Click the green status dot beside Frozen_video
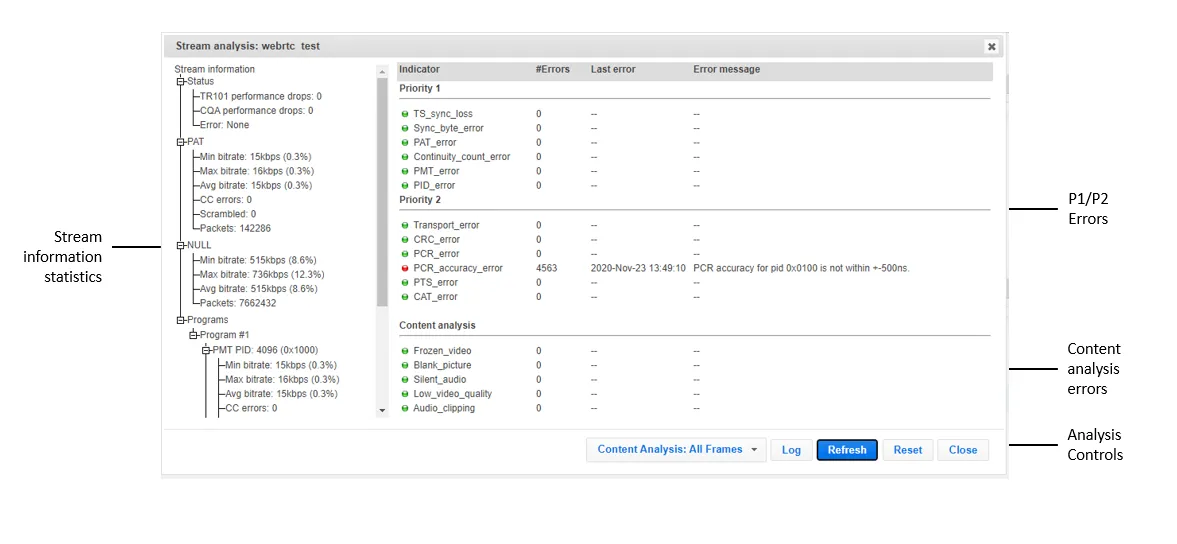This screenshot has width=1177, height=544. tap(405, 350)
